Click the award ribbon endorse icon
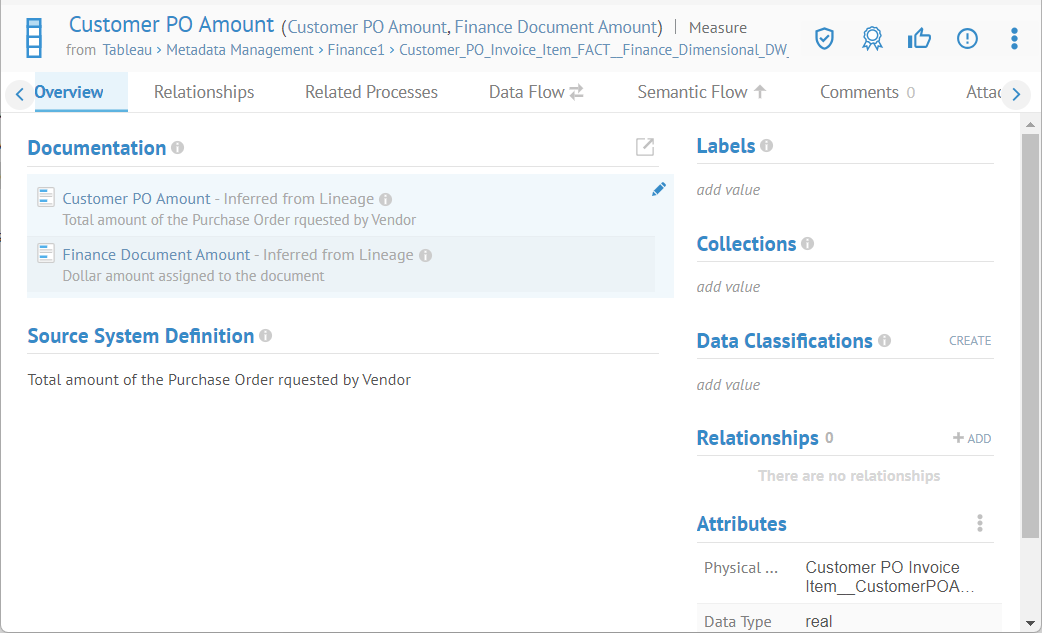Screen dimensions: 1042x633 [x=872, y=38]
